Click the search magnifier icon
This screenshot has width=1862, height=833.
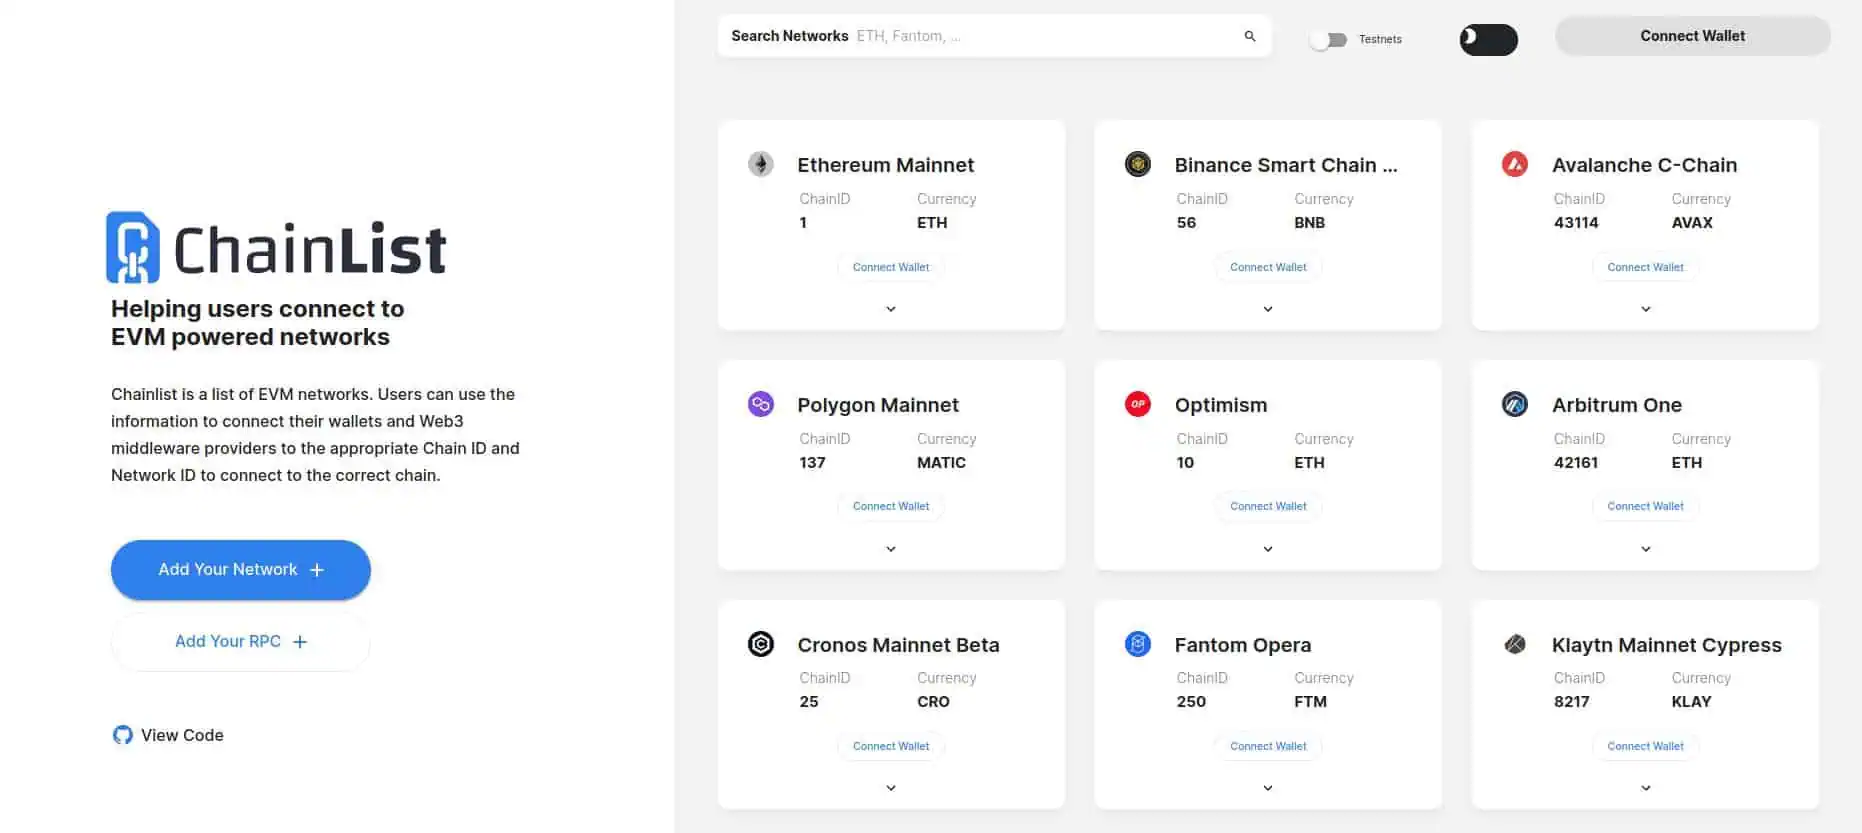click(1250, 36)
